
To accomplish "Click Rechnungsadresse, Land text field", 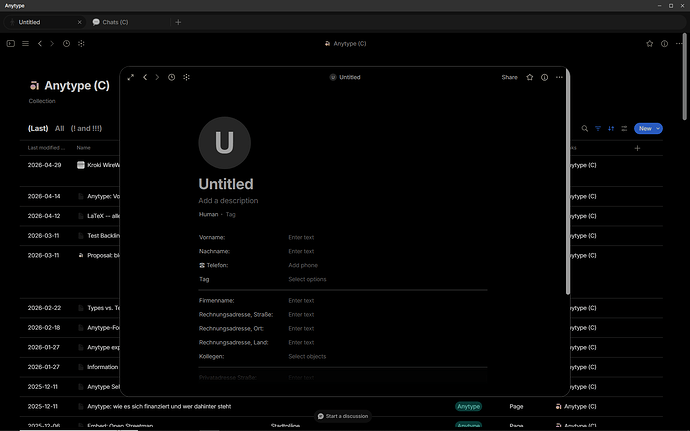I will pos(301,343).
